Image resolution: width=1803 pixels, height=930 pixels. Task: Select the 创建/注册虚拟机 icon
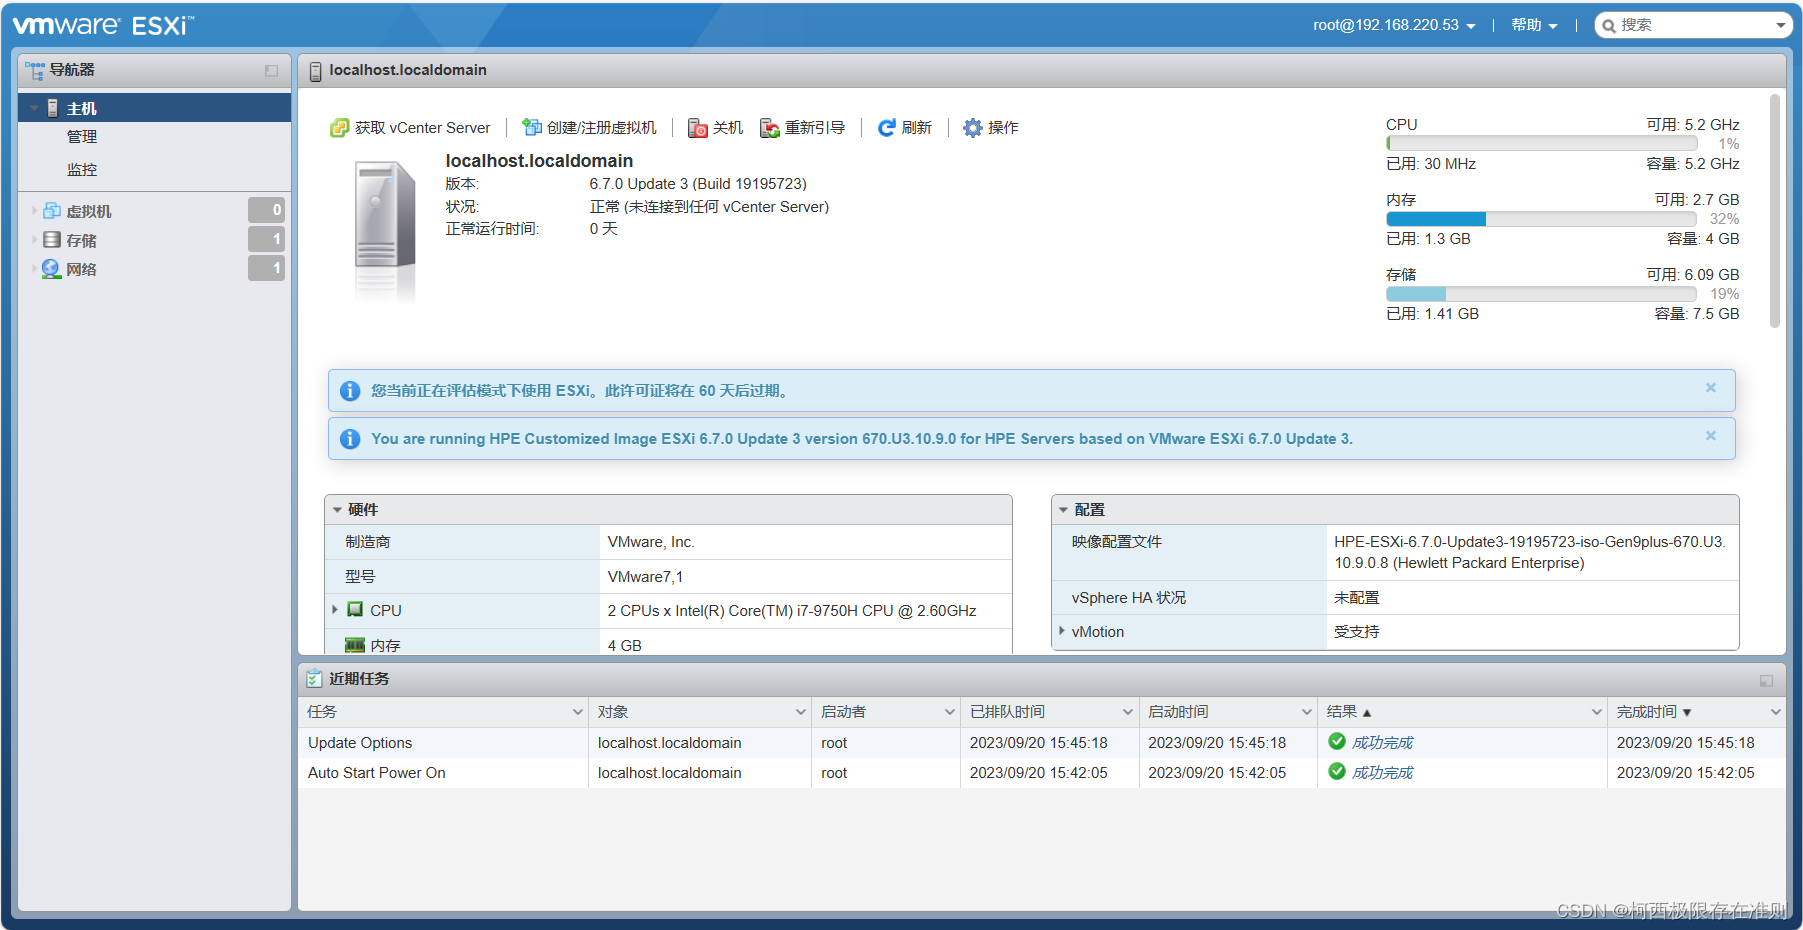532,127
